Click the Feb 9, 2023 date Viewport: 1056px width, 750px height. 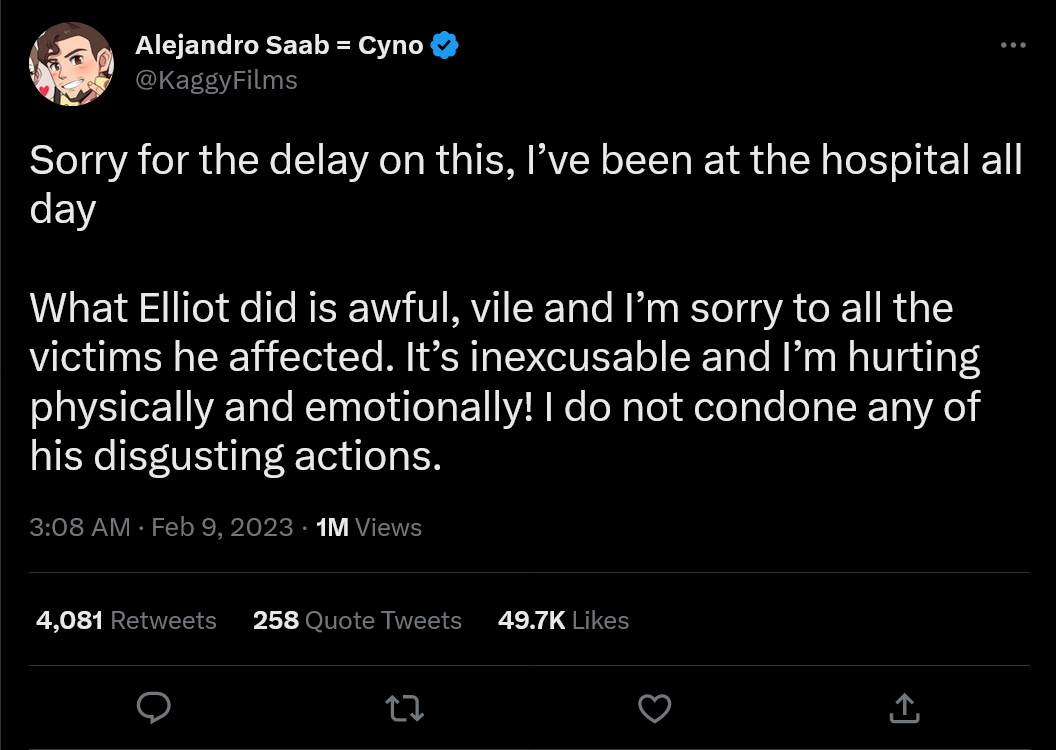222,527
